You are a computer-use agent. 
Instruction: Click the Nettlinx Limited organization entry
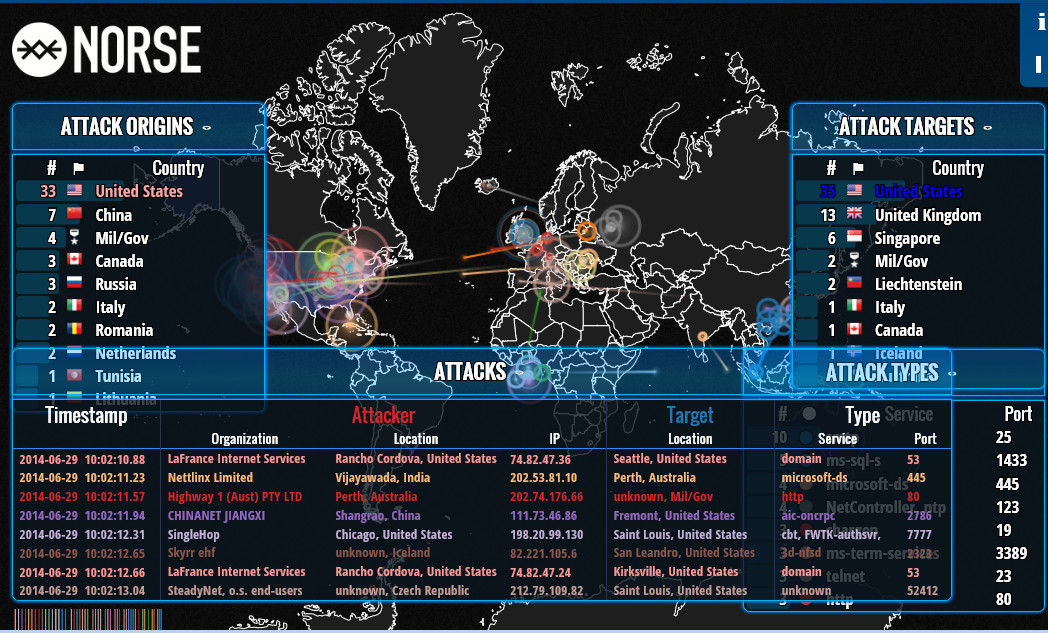click(x=210, y=478)
